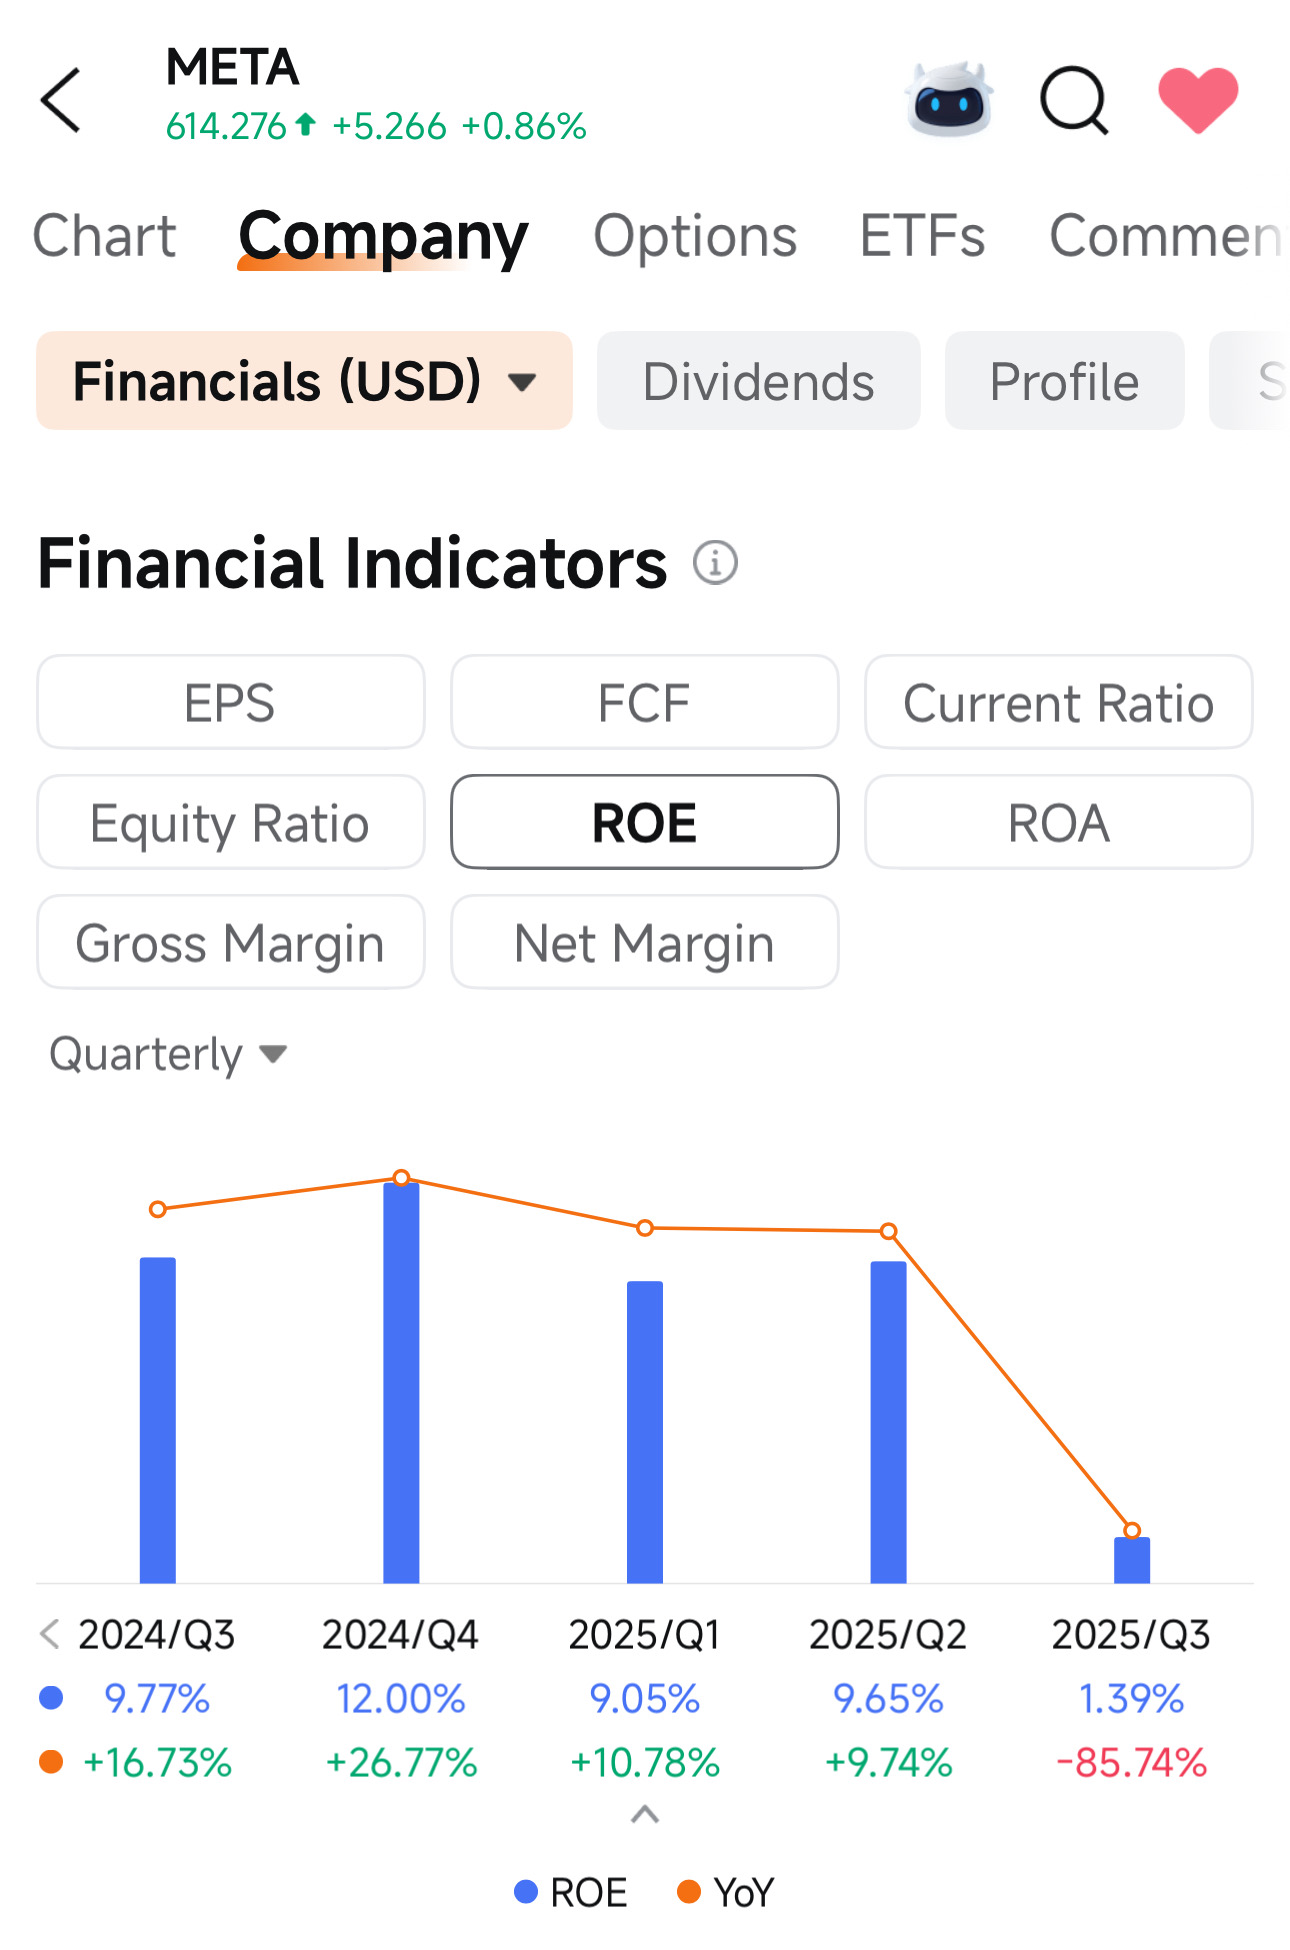Toggle the YoY legend dot

688,1892
